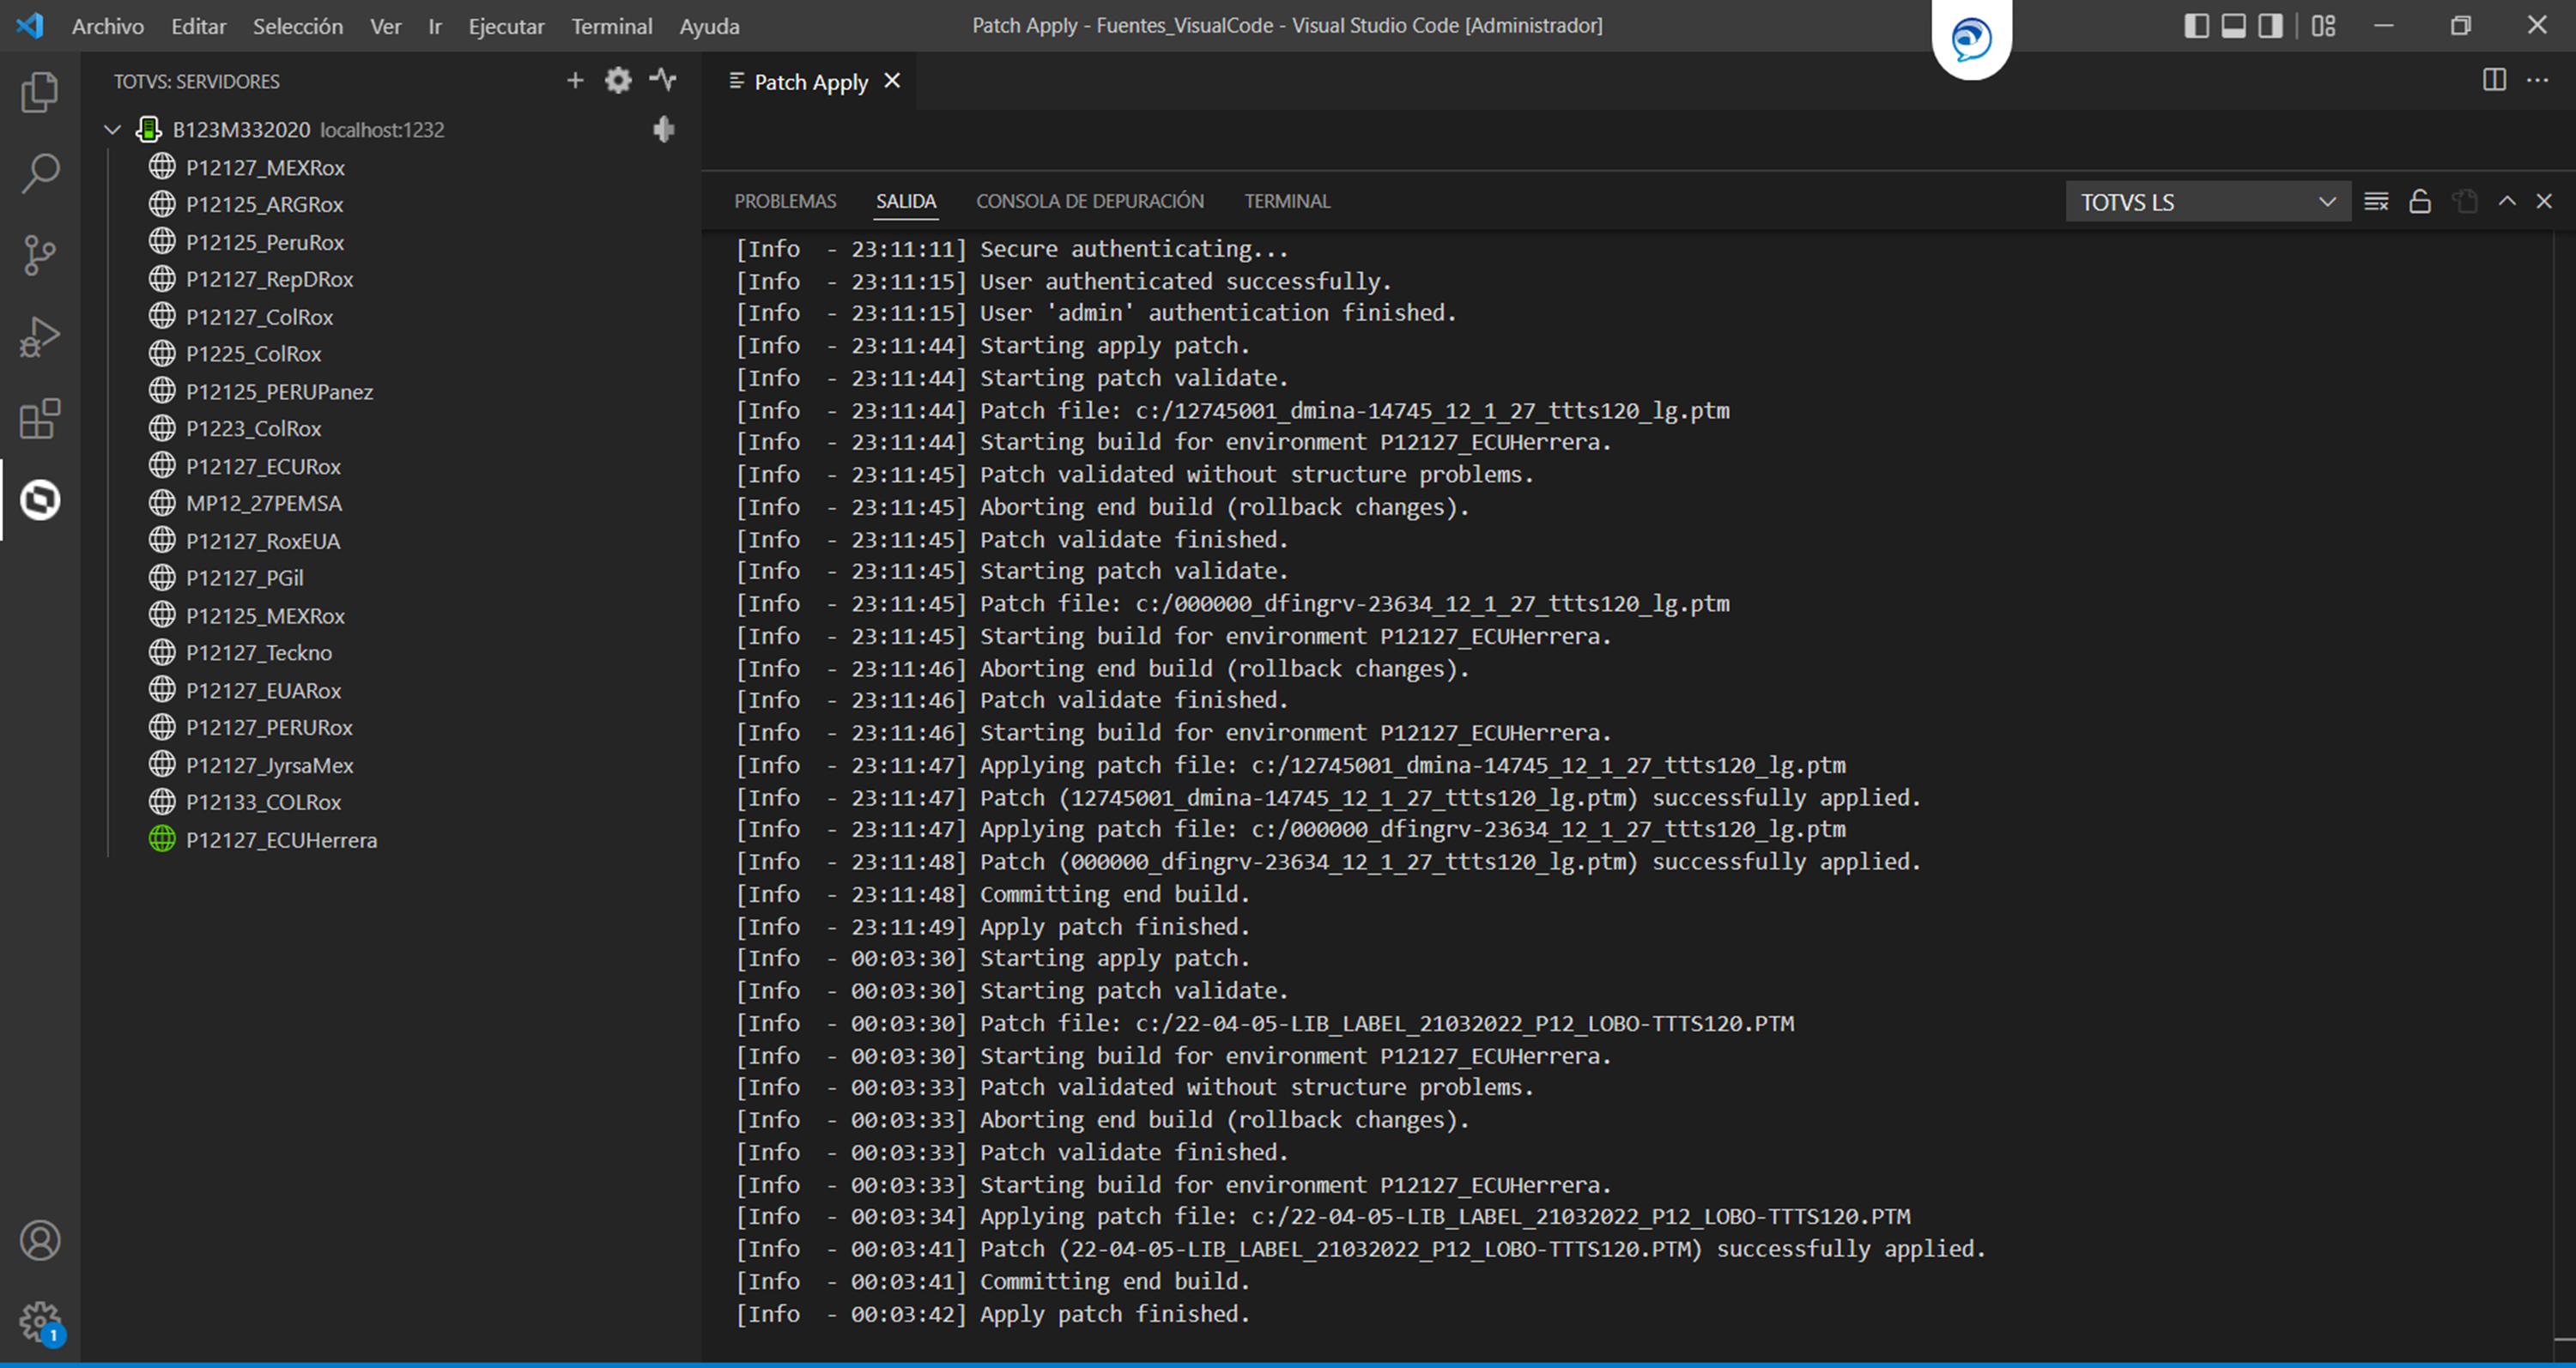2576x1368 pixels.
Task: Select the Patch Apply editor tab
Action: (x=810, y=82)
